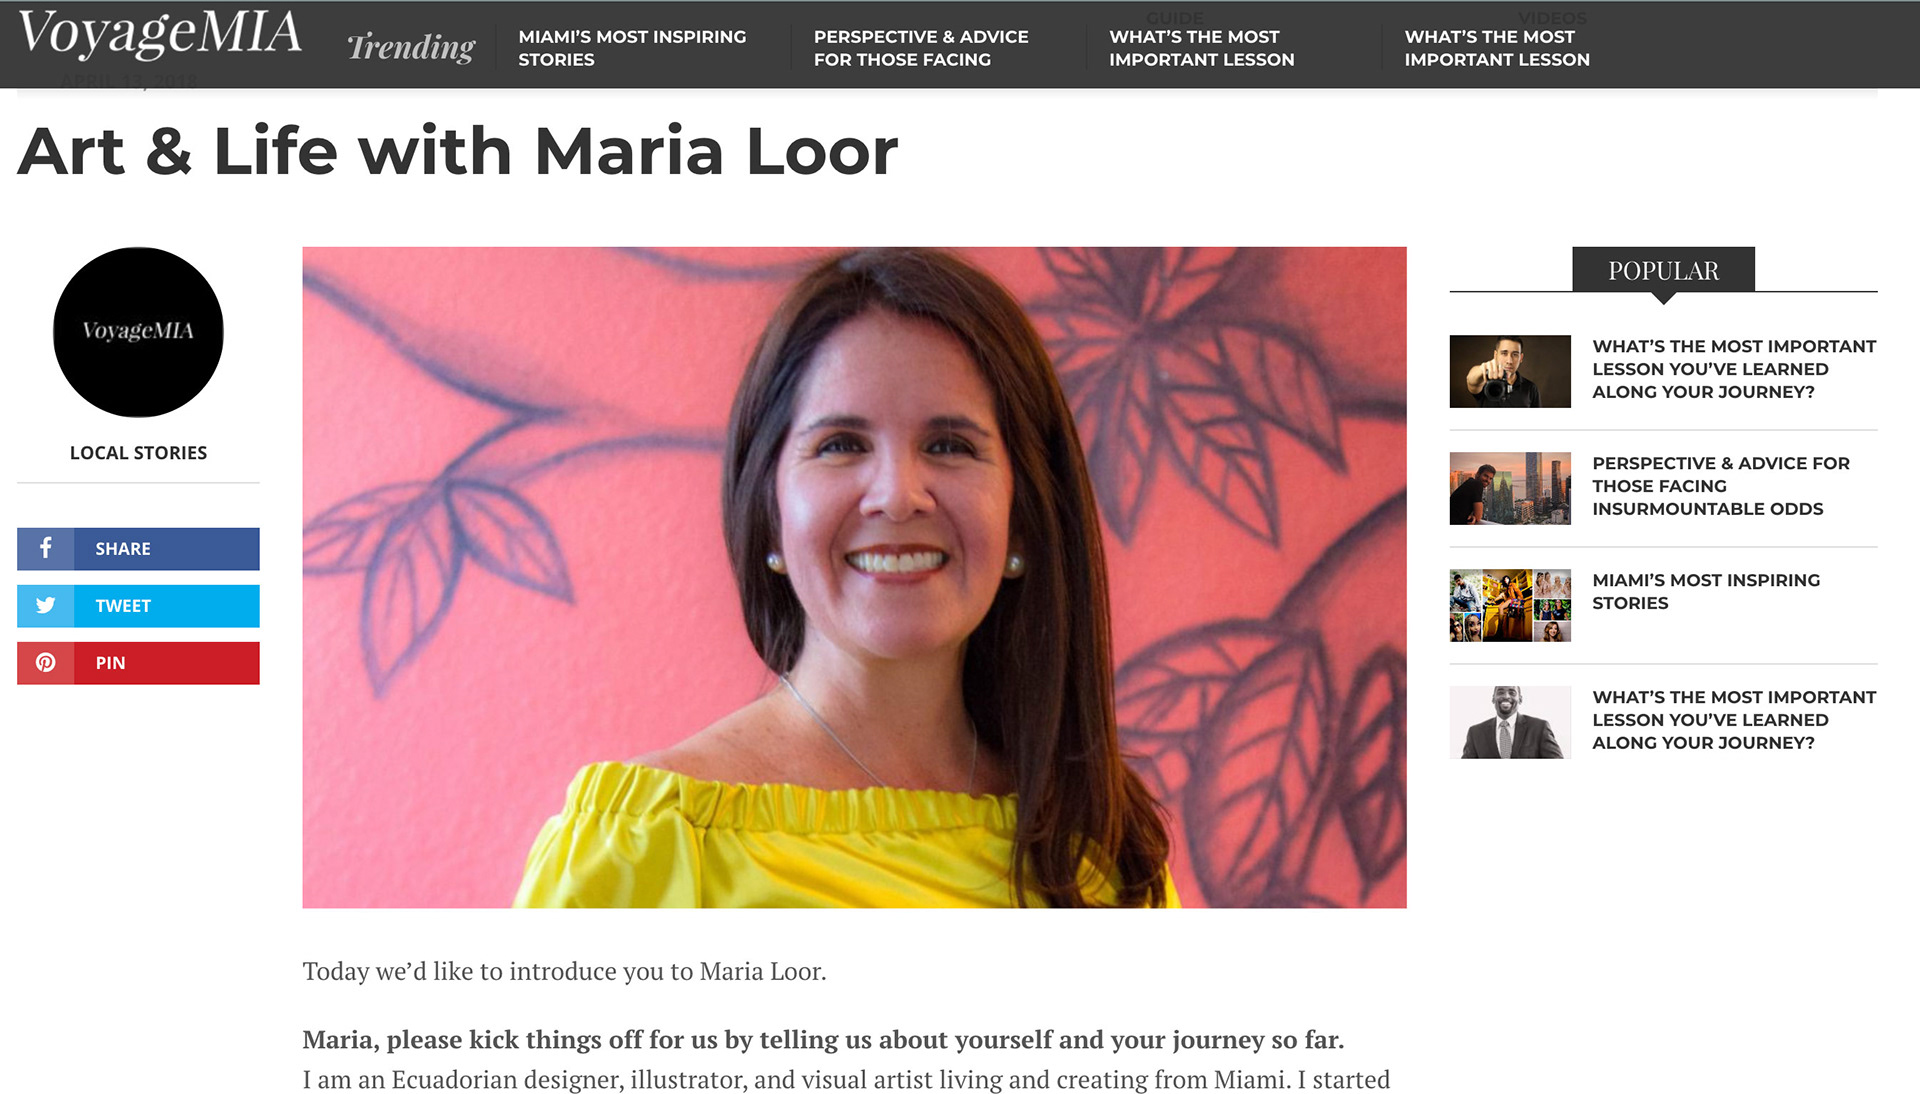Share the article on Facebook

[138, 548]
